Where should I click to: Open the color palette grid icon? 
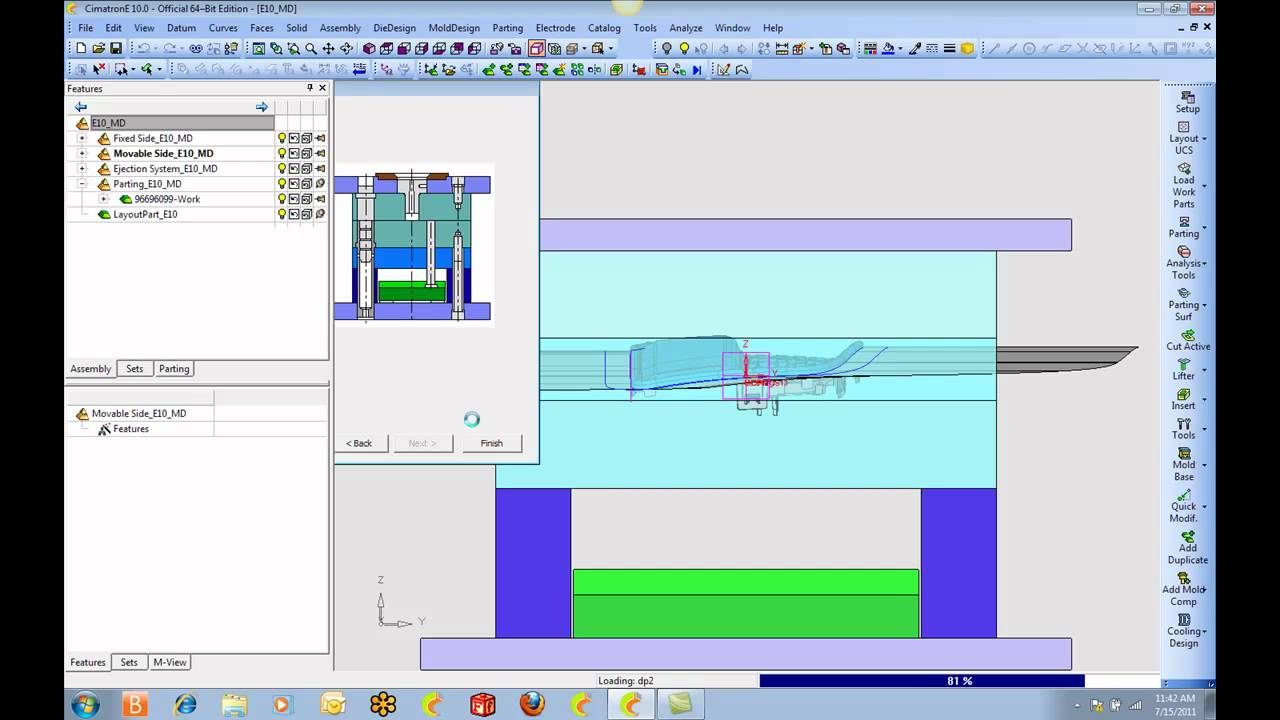[870, 48]
